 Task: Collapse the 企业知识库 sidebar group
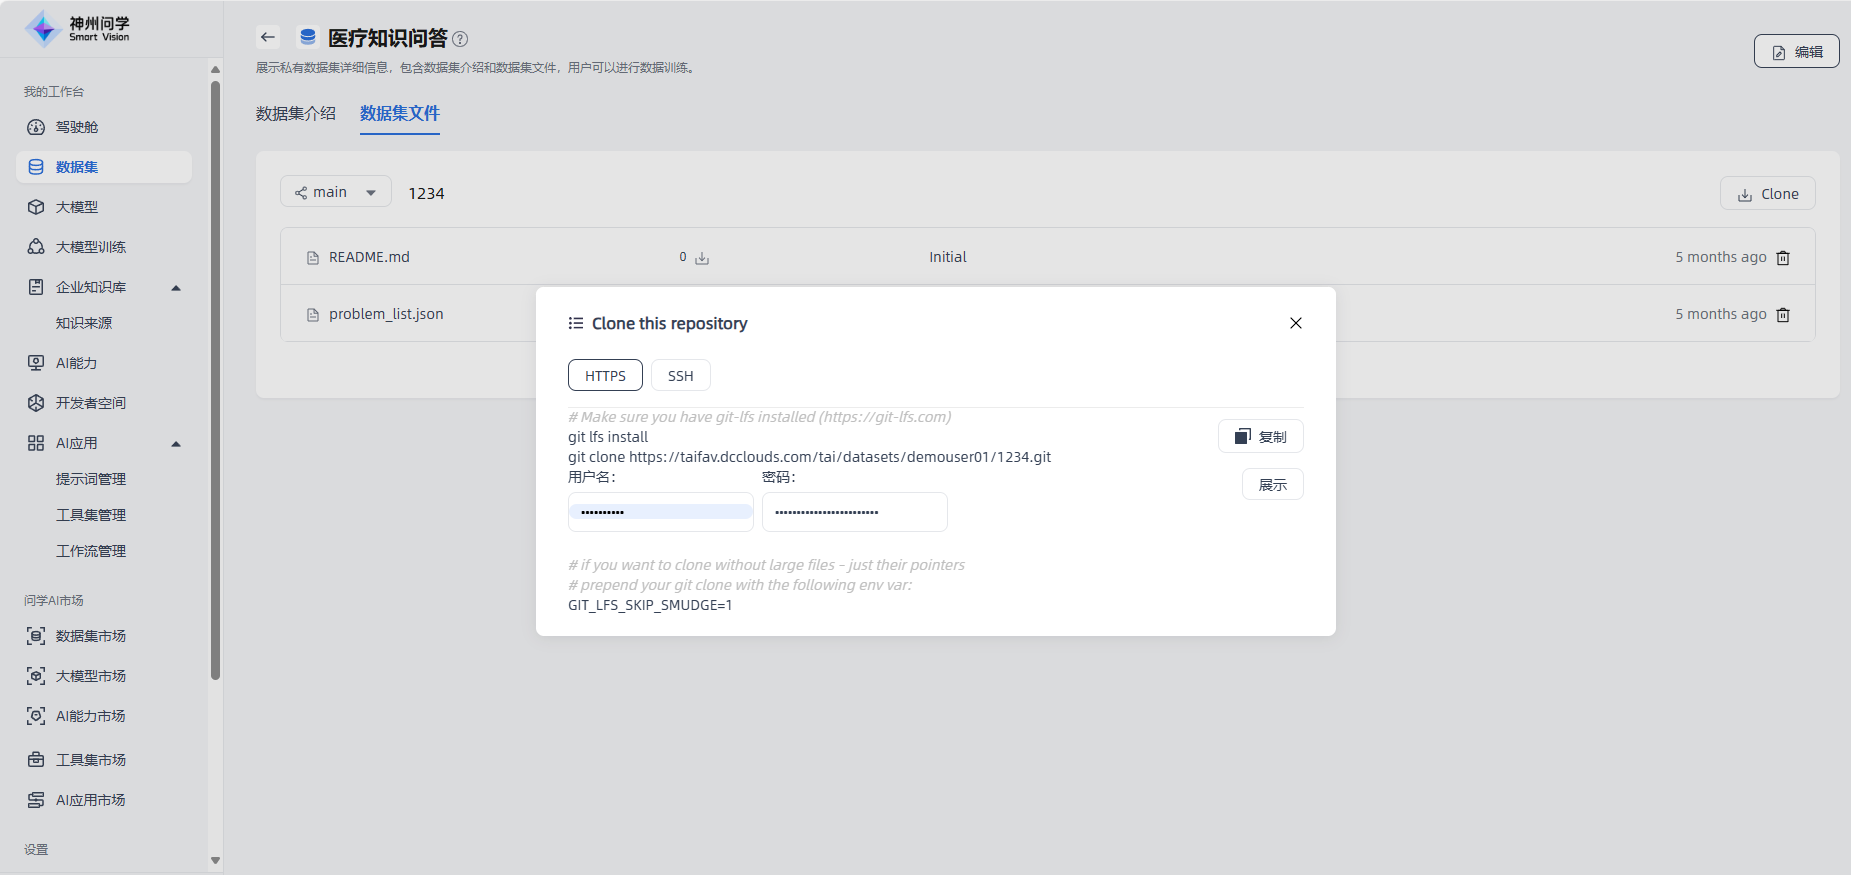click(176, 288)
